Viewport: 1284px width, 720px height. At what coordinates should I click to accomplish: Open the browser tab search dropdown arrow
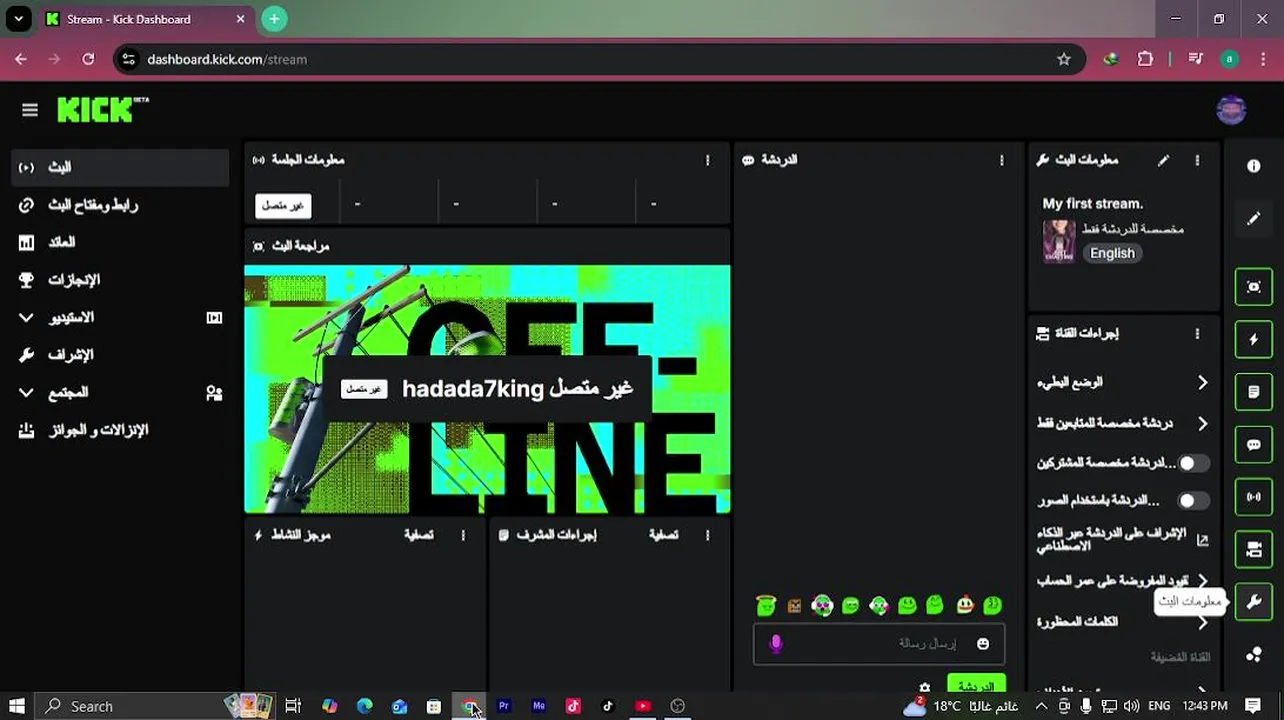pos(18,19)
